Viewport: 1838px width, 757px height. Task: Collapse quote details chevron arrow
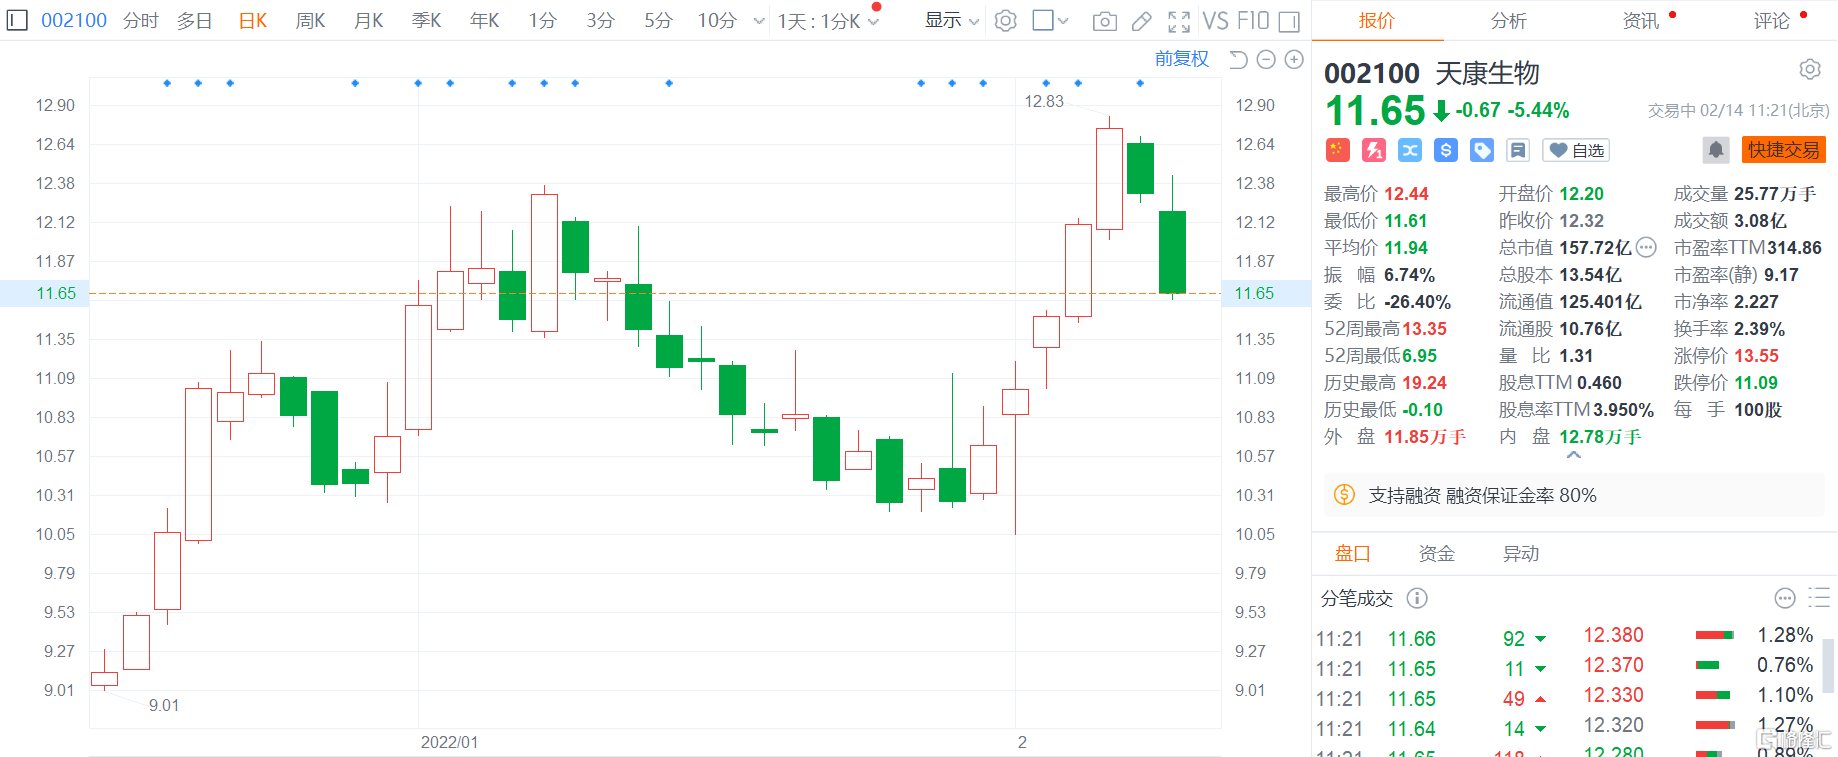pos(1574,455)
